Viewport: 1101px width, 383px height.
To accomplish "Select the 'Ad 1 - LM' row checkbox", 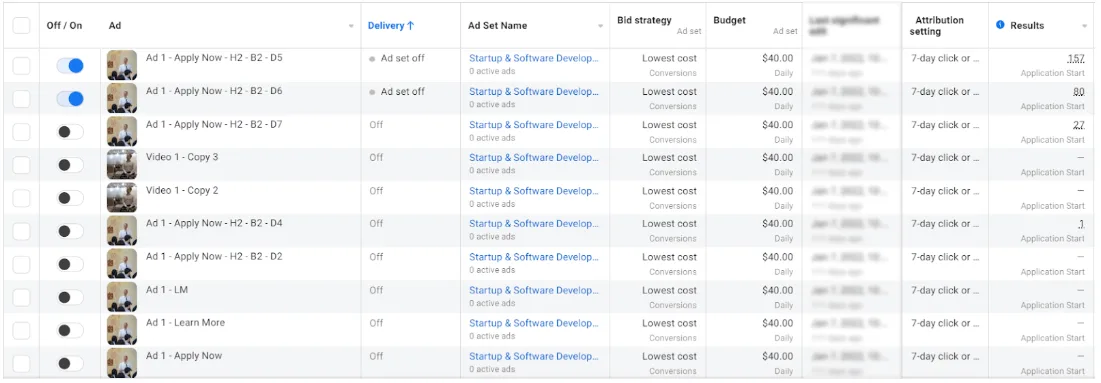I will pos(22,297).
